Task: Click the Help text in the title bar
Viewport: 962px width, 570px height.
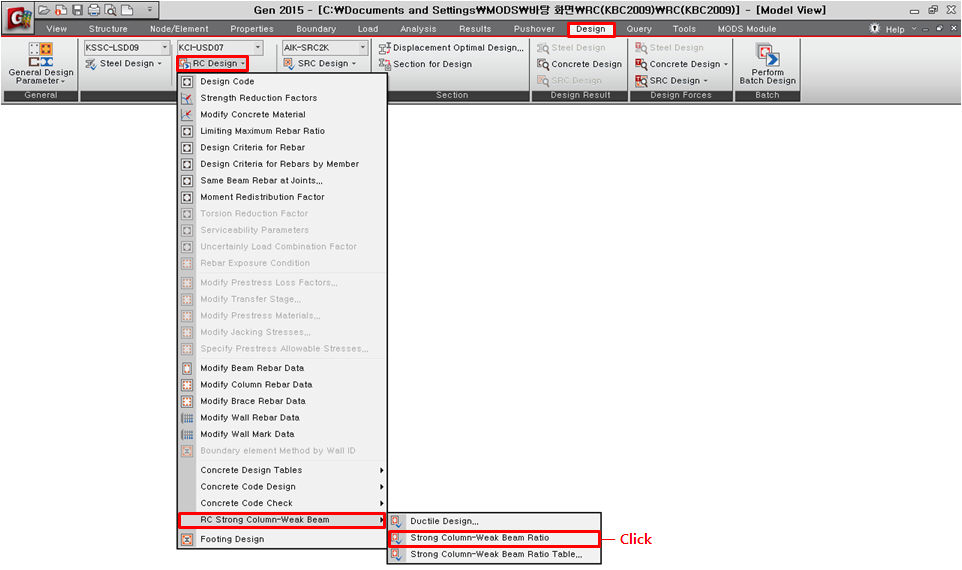Action: click(x=895, y=29)
